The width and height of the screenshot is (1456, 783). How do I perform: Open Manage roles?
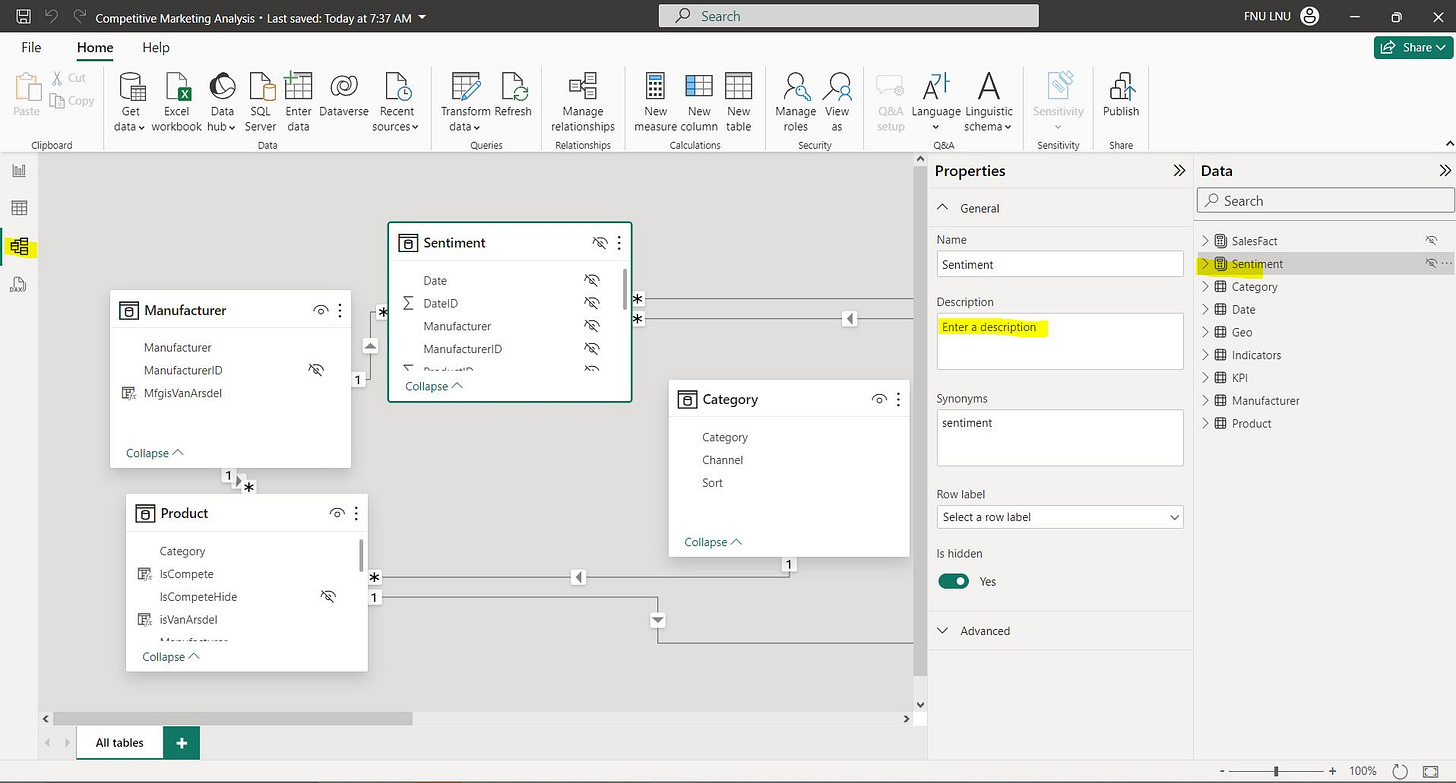click(796, 102)
